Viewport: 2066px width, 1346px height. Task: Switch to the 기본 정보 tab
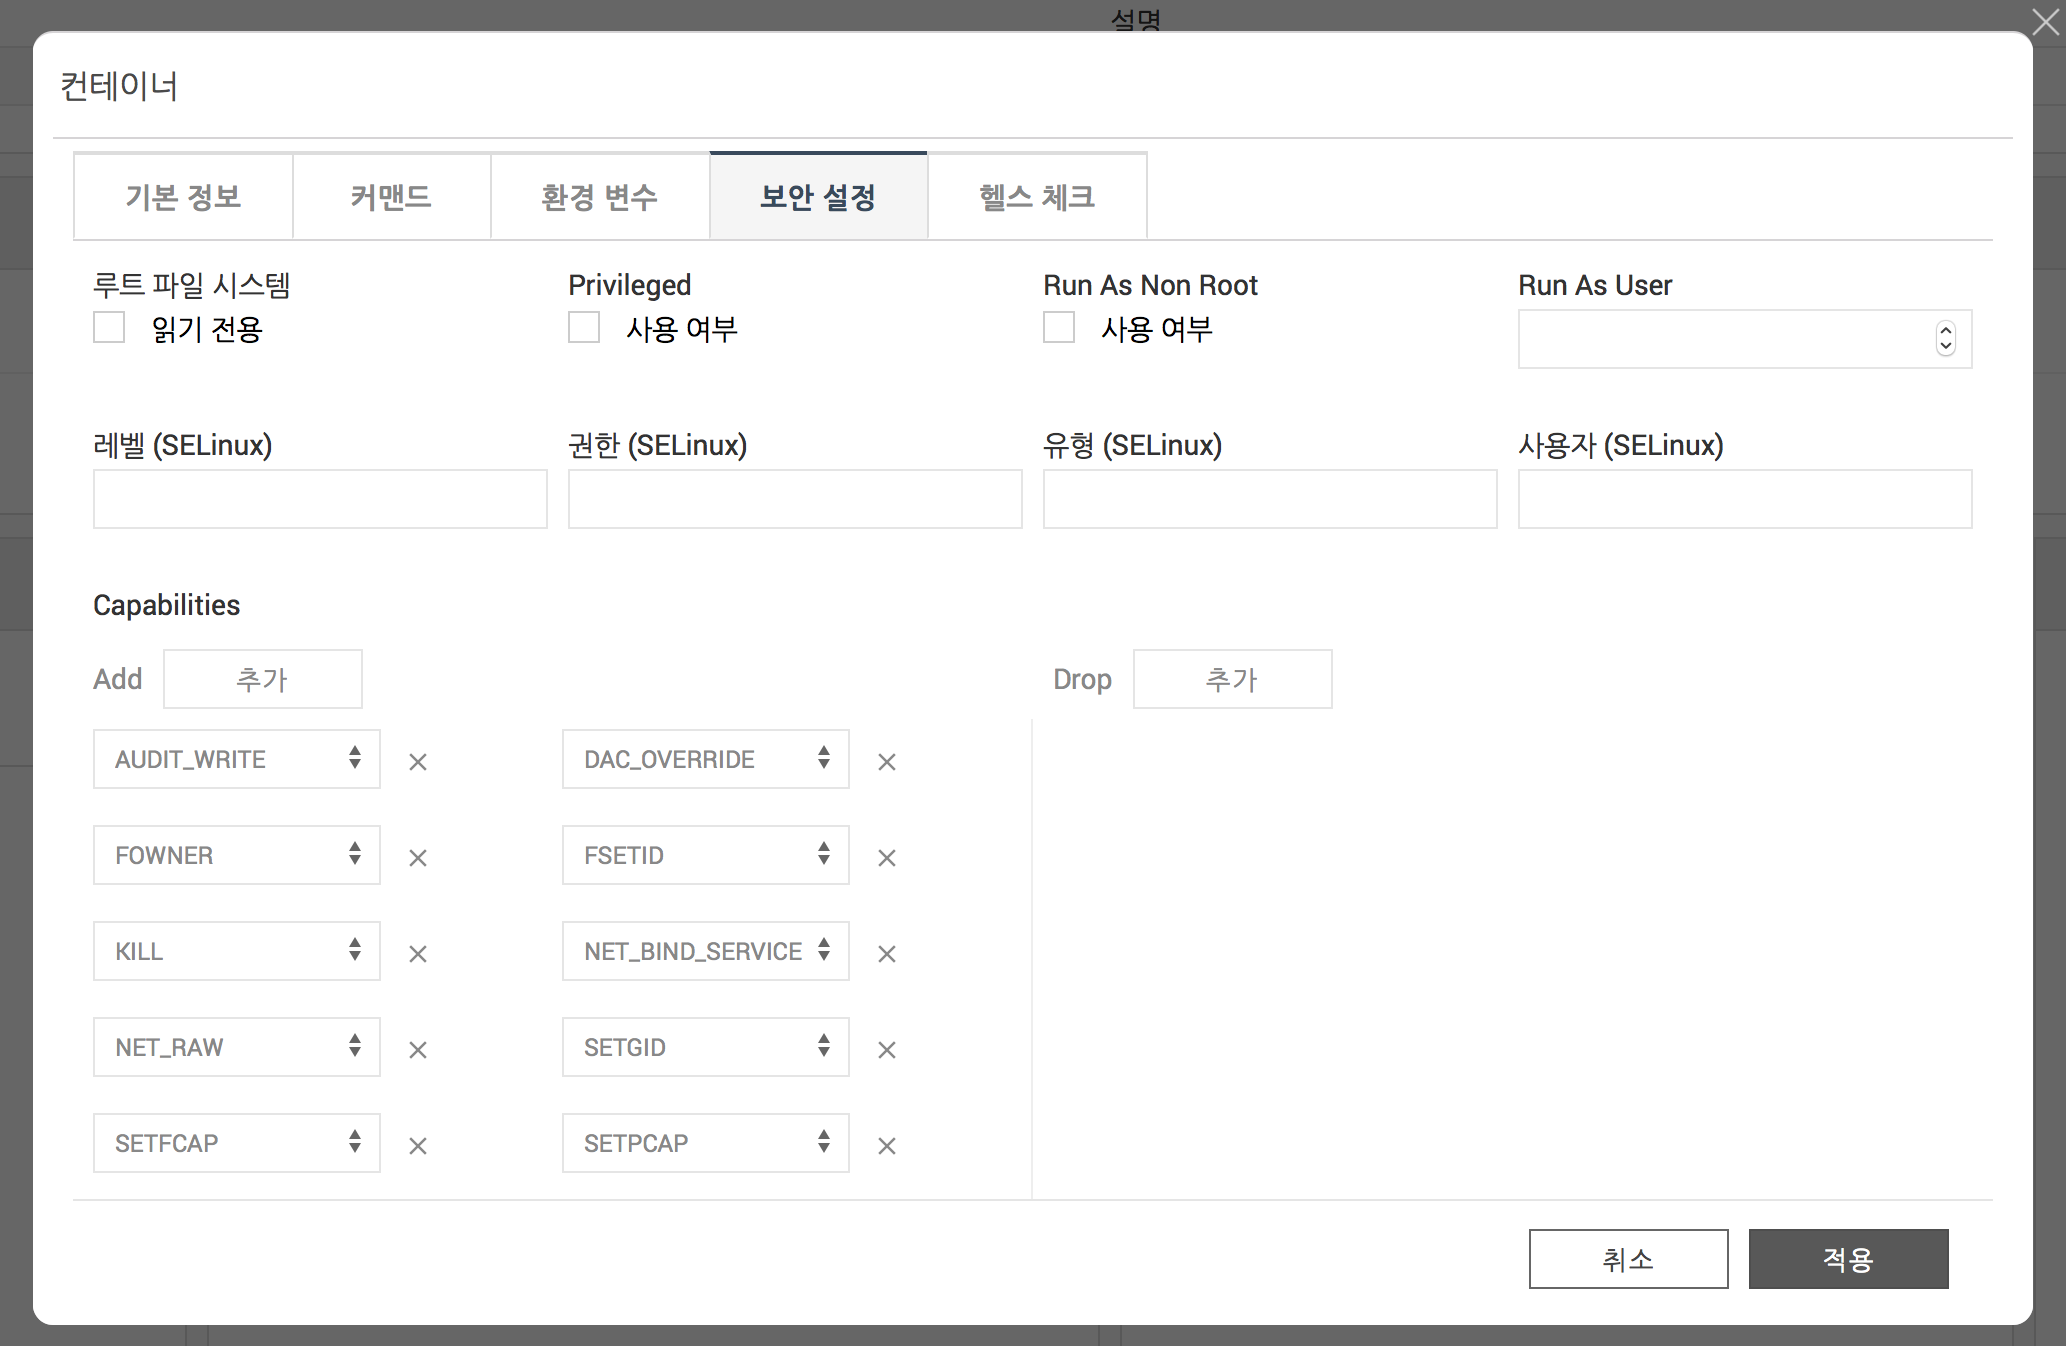coord(183,197)
